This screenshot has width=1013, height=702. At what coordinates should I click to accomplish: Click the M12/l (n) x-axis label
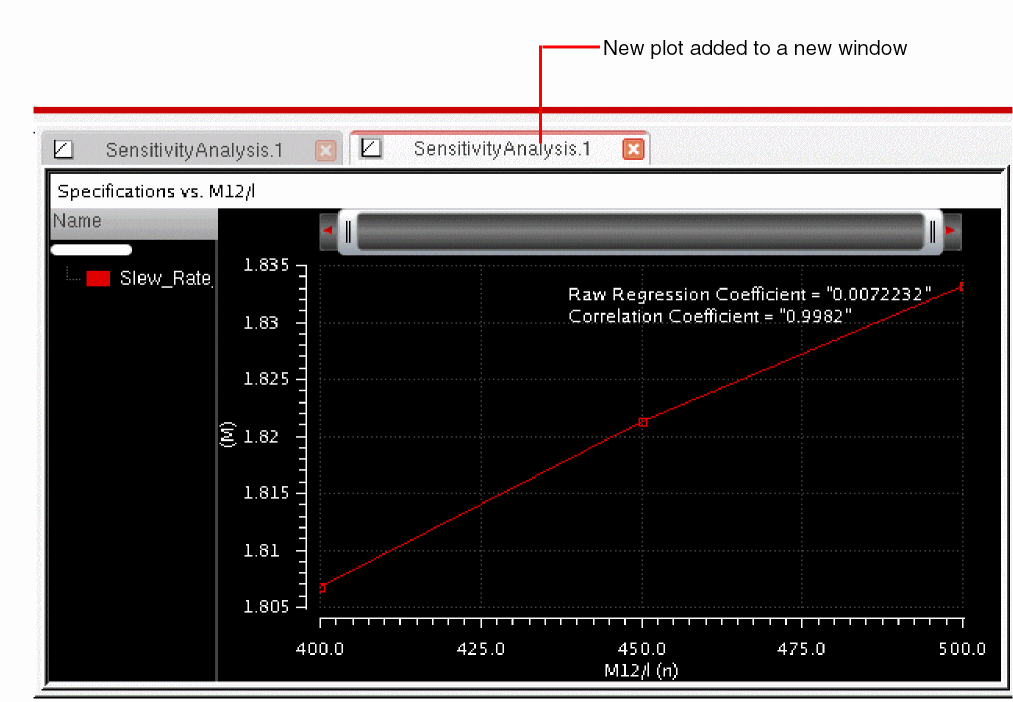tap(640, 671)
